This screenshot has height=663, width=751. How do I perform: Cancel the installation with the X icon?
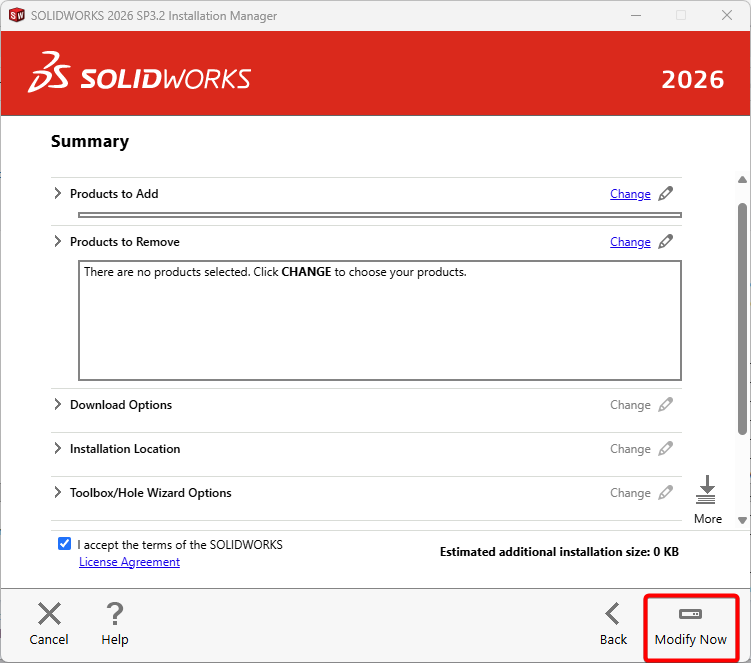pos(49,614)
